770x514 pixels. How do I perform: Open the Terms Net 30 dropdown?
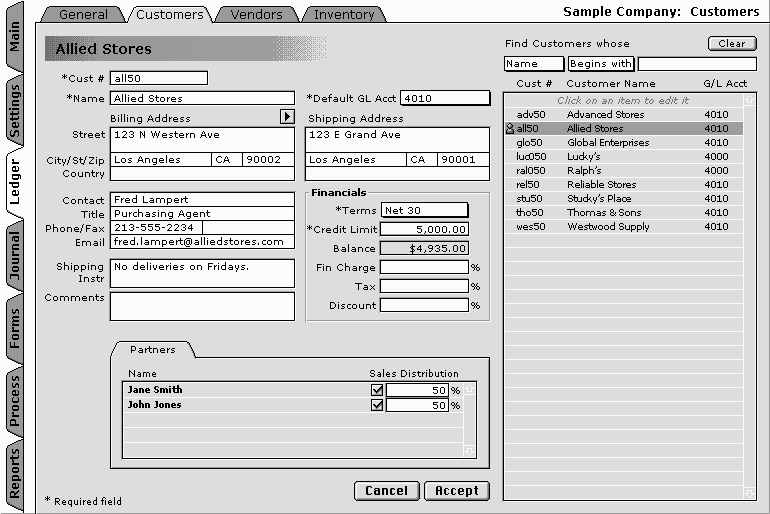click(x=424, y=210)
